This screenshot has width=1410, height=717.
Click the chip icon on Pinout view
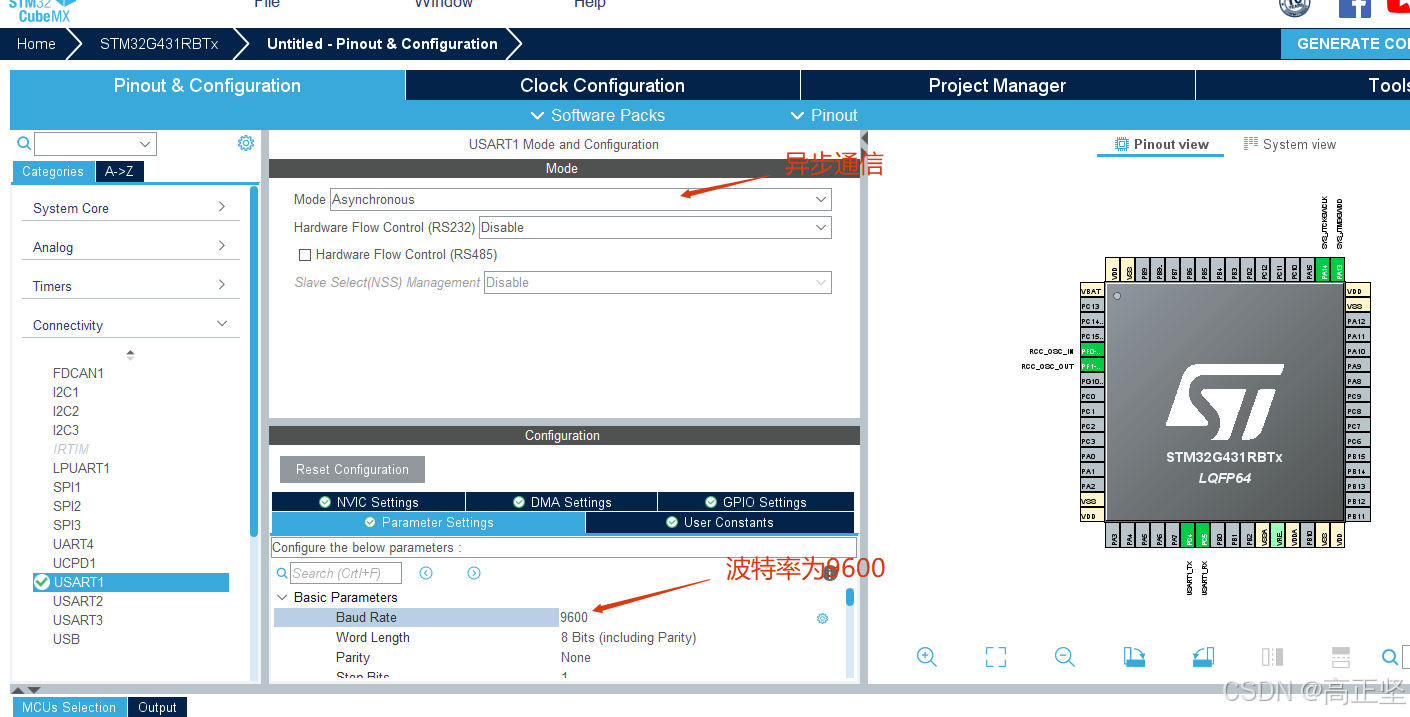[1122, 144]
